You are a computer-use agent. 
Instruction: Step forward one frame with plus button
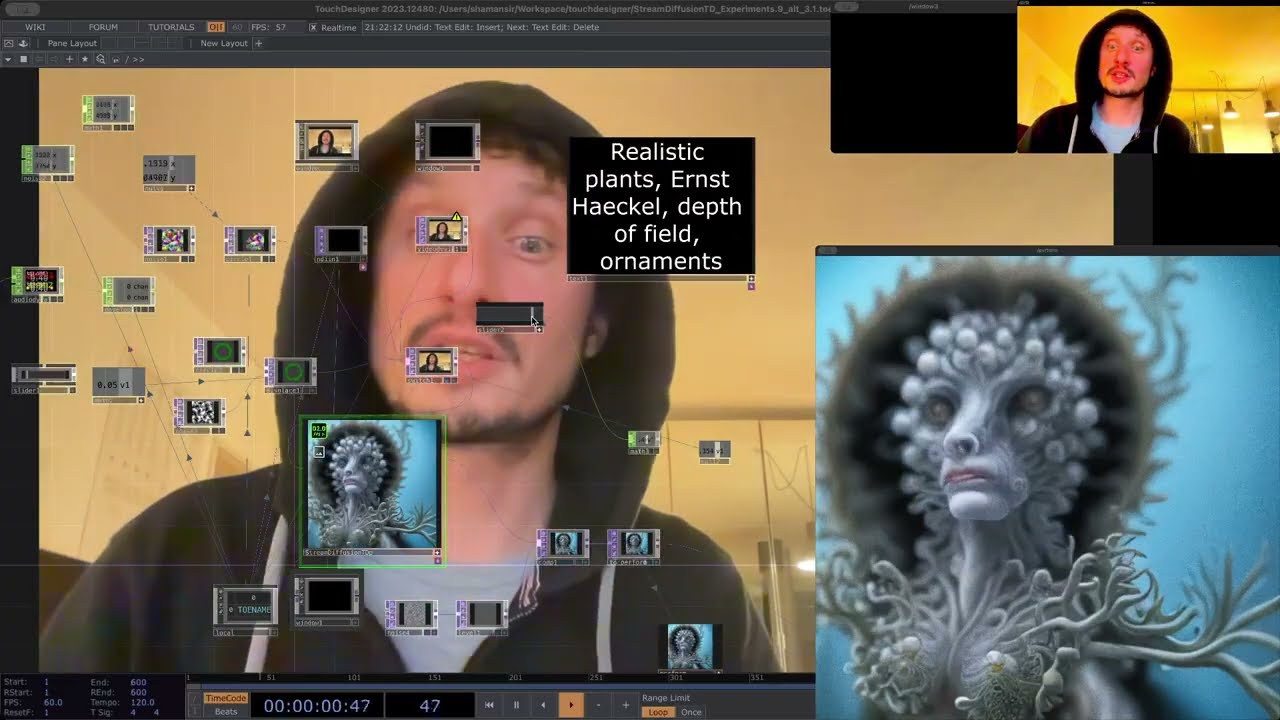[x=626, y=705]
